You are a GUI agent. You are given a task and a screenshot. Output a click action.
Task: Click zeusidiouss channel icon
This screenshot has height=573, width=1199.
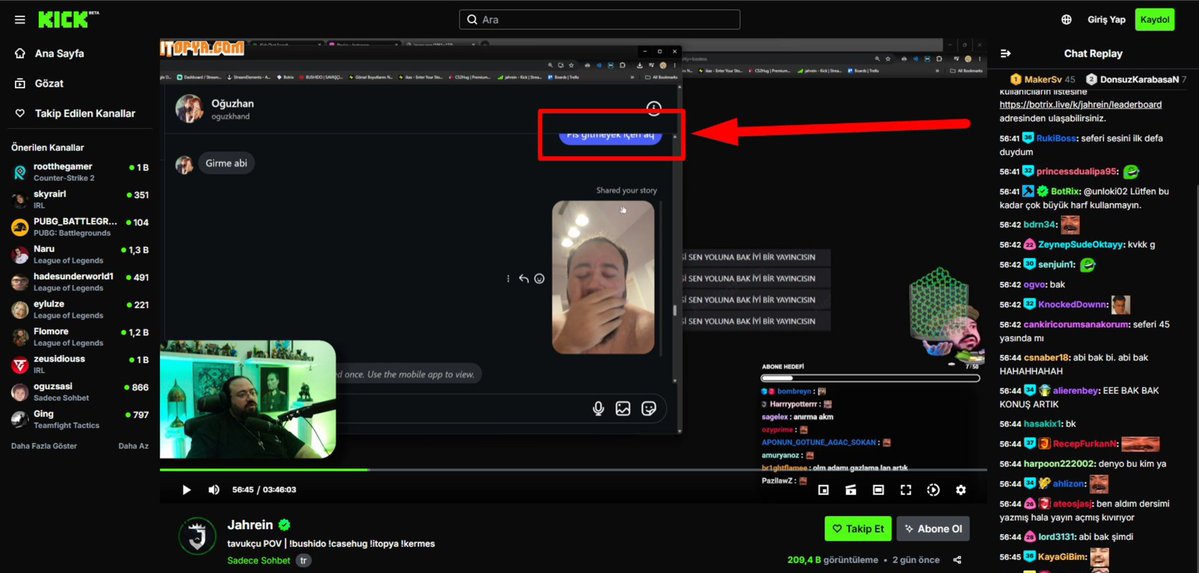pos(20,364)
